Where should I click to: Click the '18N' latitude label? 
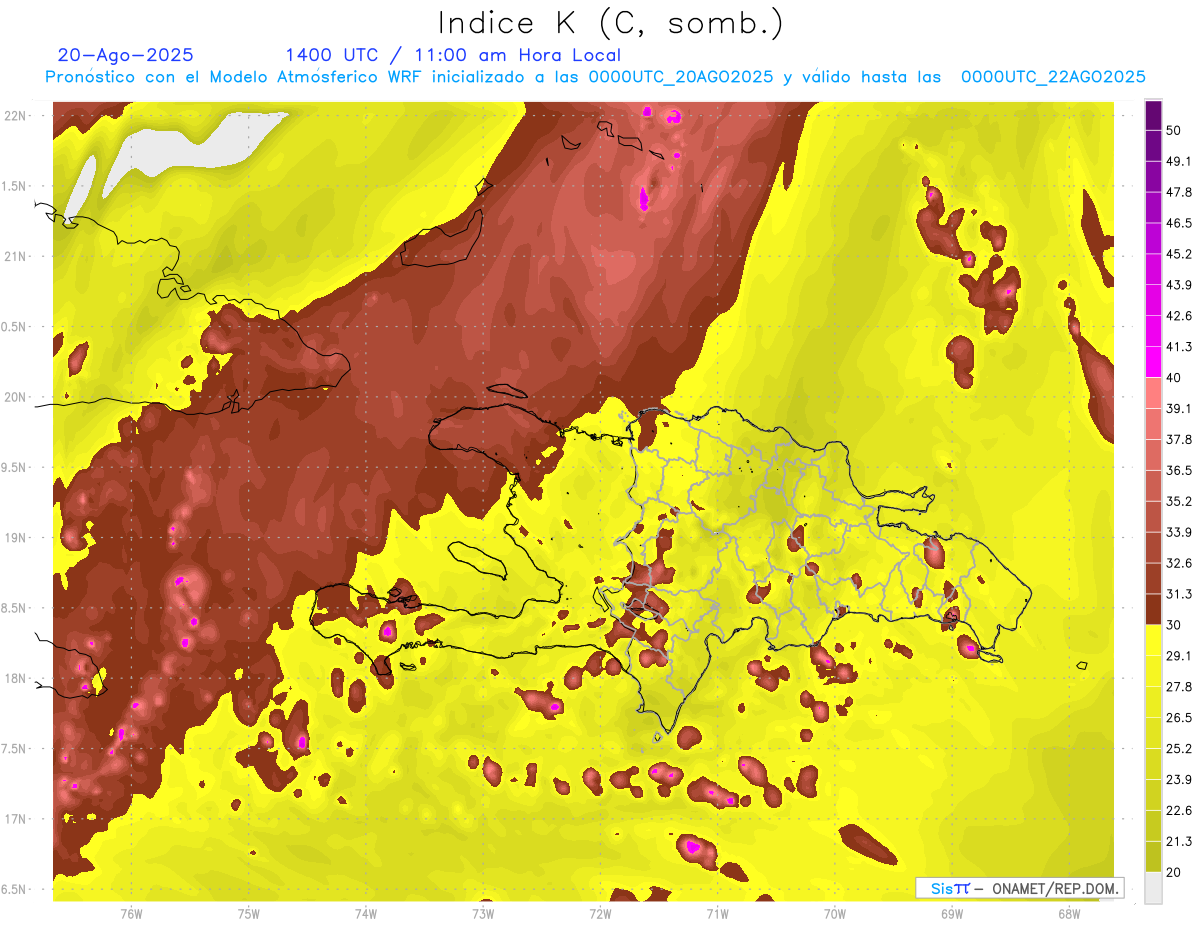[17, 678]
